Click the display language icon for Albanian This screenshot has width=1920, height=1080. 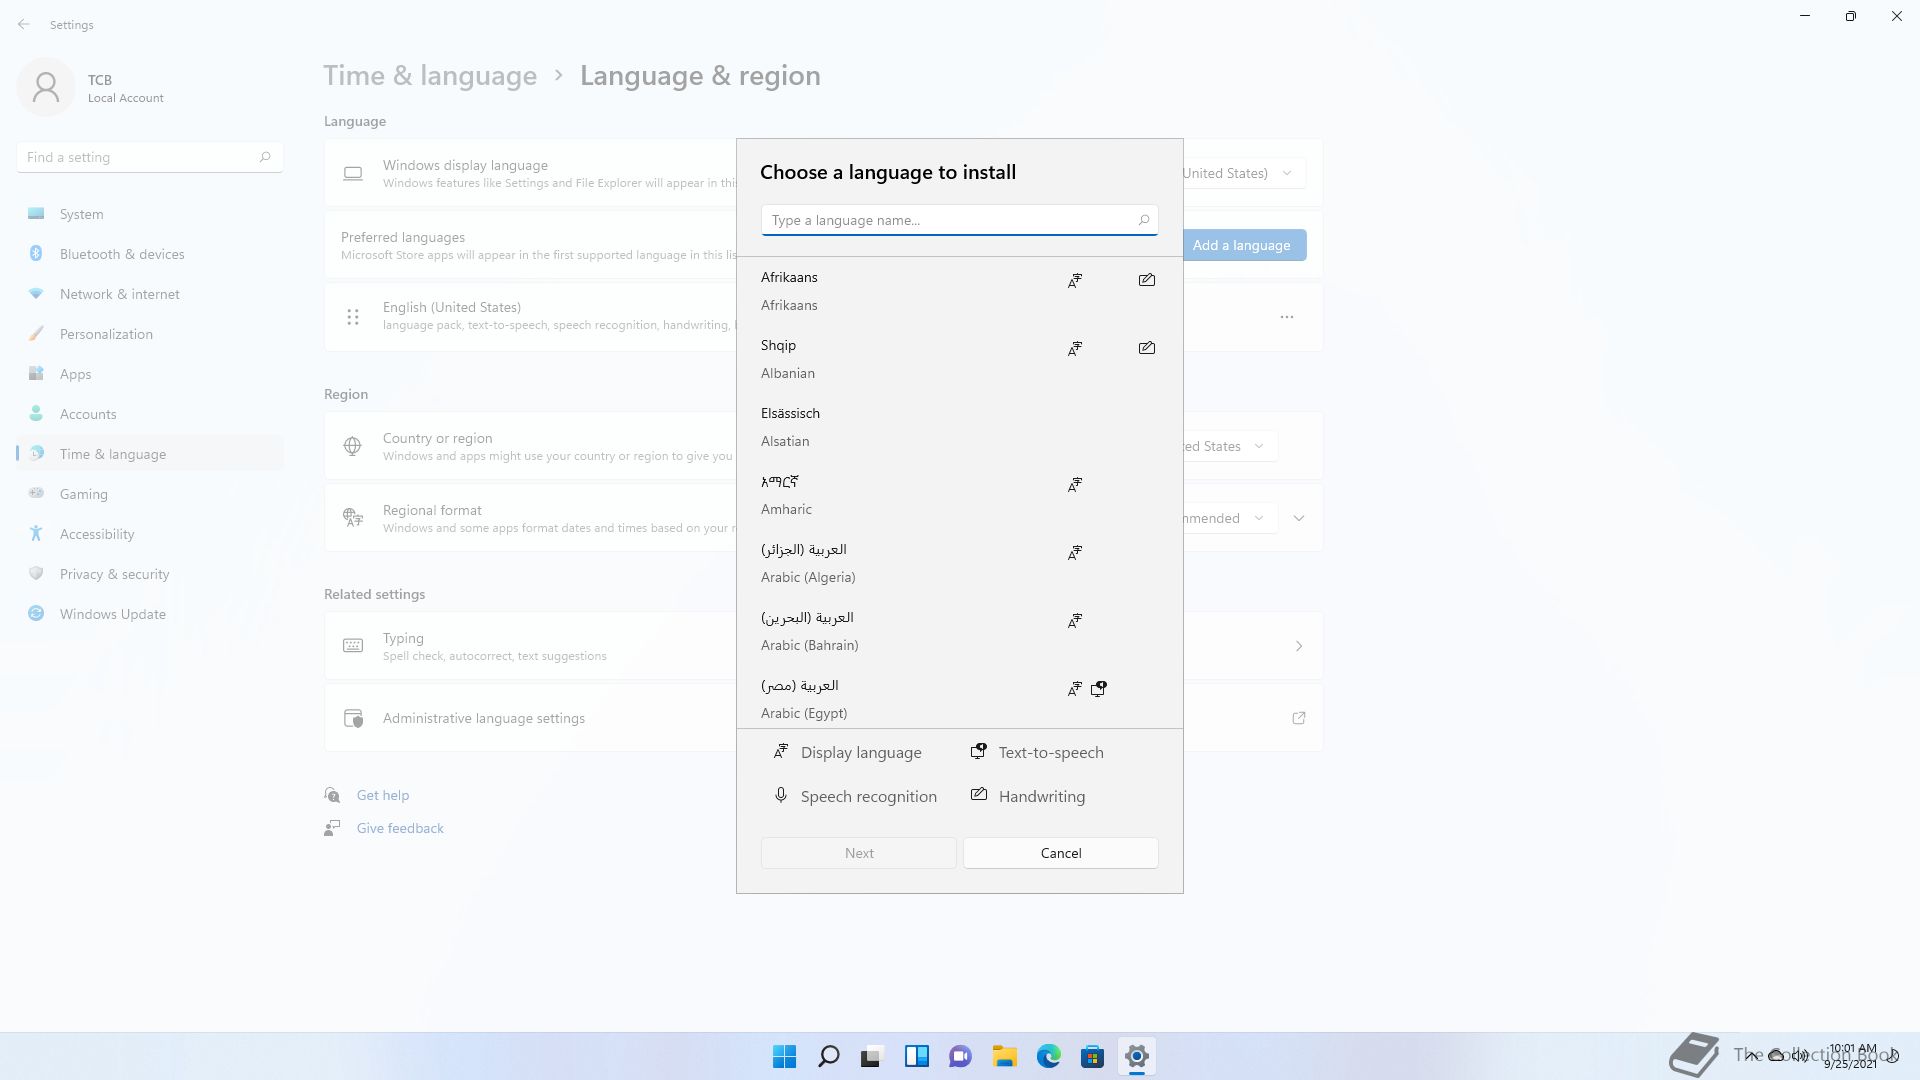tap(1075, 349)
